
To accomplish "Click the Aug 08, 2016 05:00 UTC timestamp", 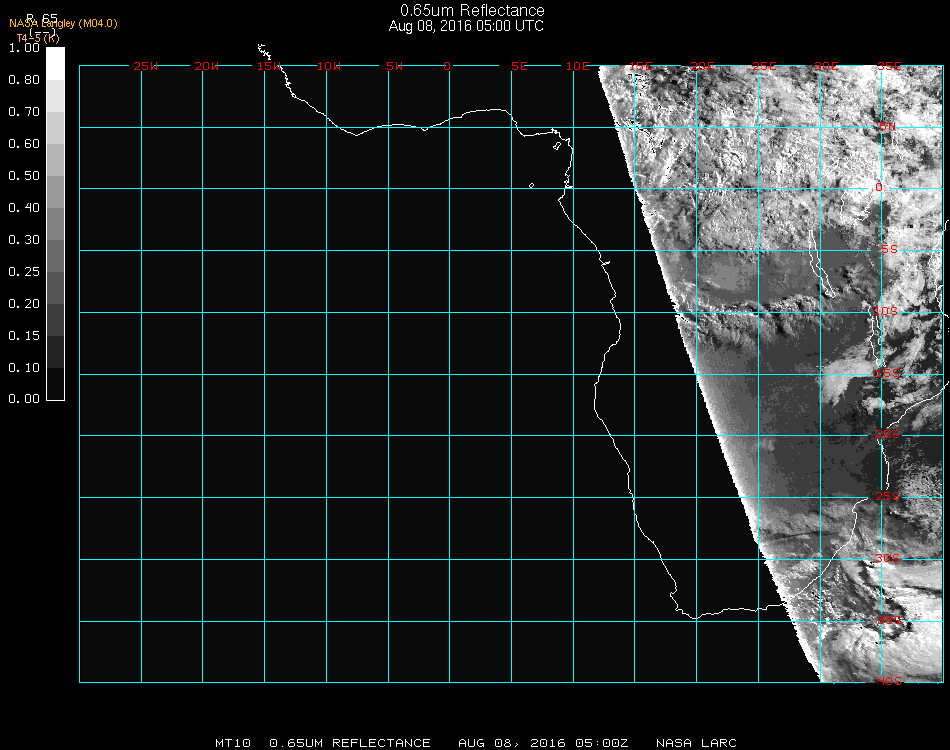I will tap(466, 26).
